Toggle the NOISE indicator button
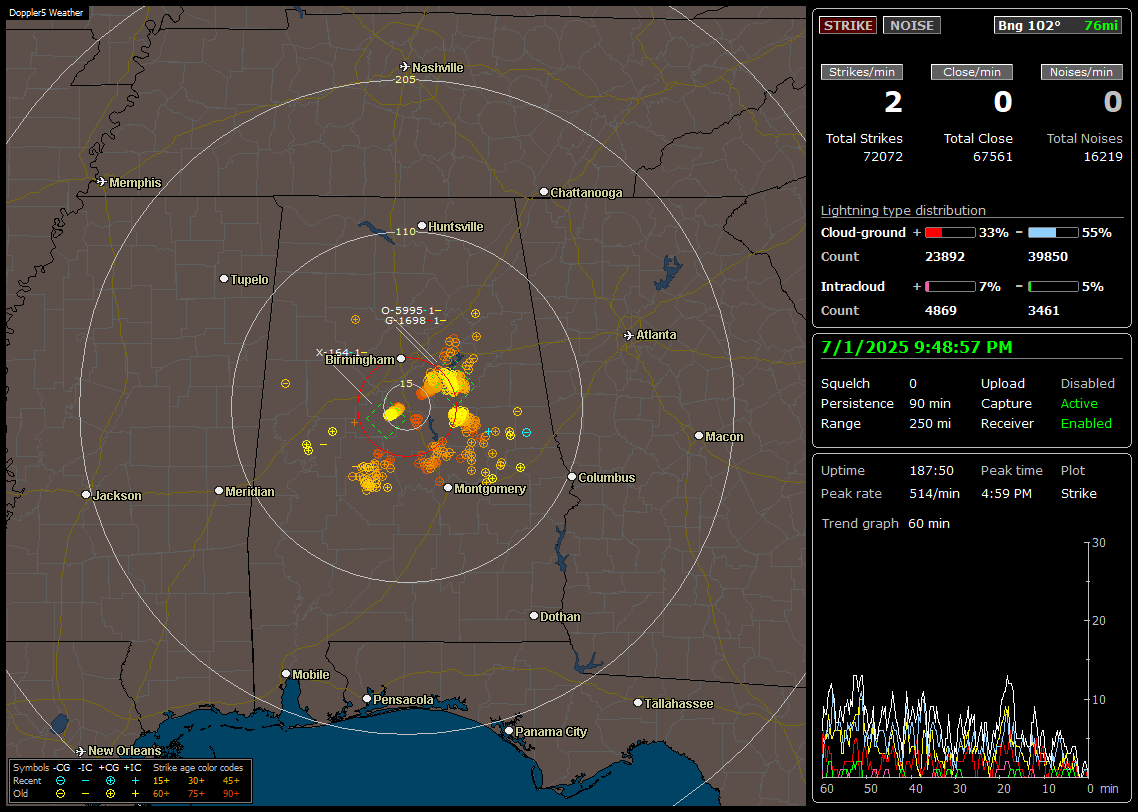1138x812 pixels. coord(912,25)
